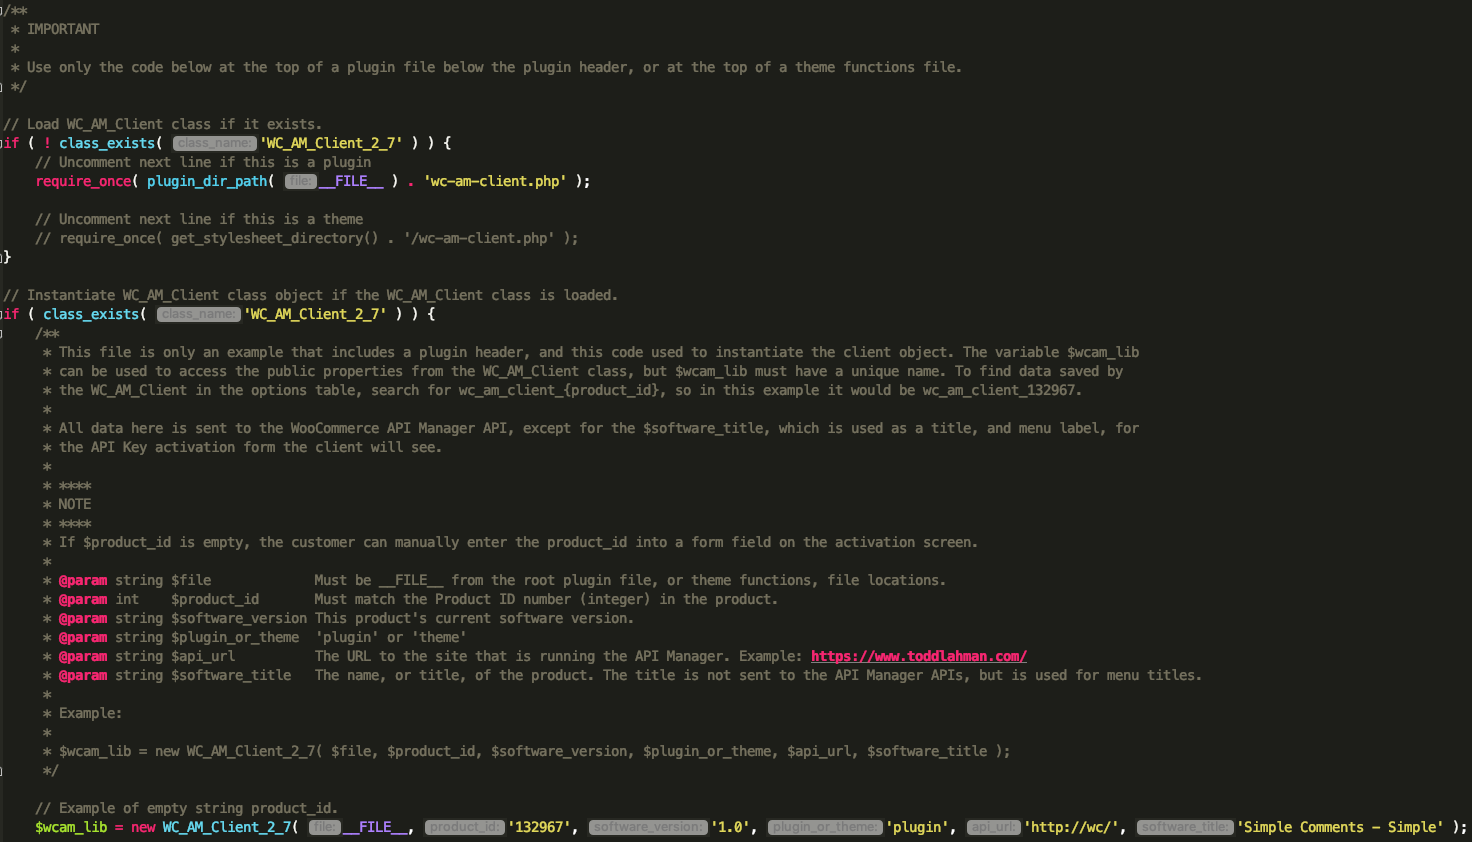Click the '132967' product id string
The height and width of the screenshot is (842, 1472).
[x=539, y=827]
